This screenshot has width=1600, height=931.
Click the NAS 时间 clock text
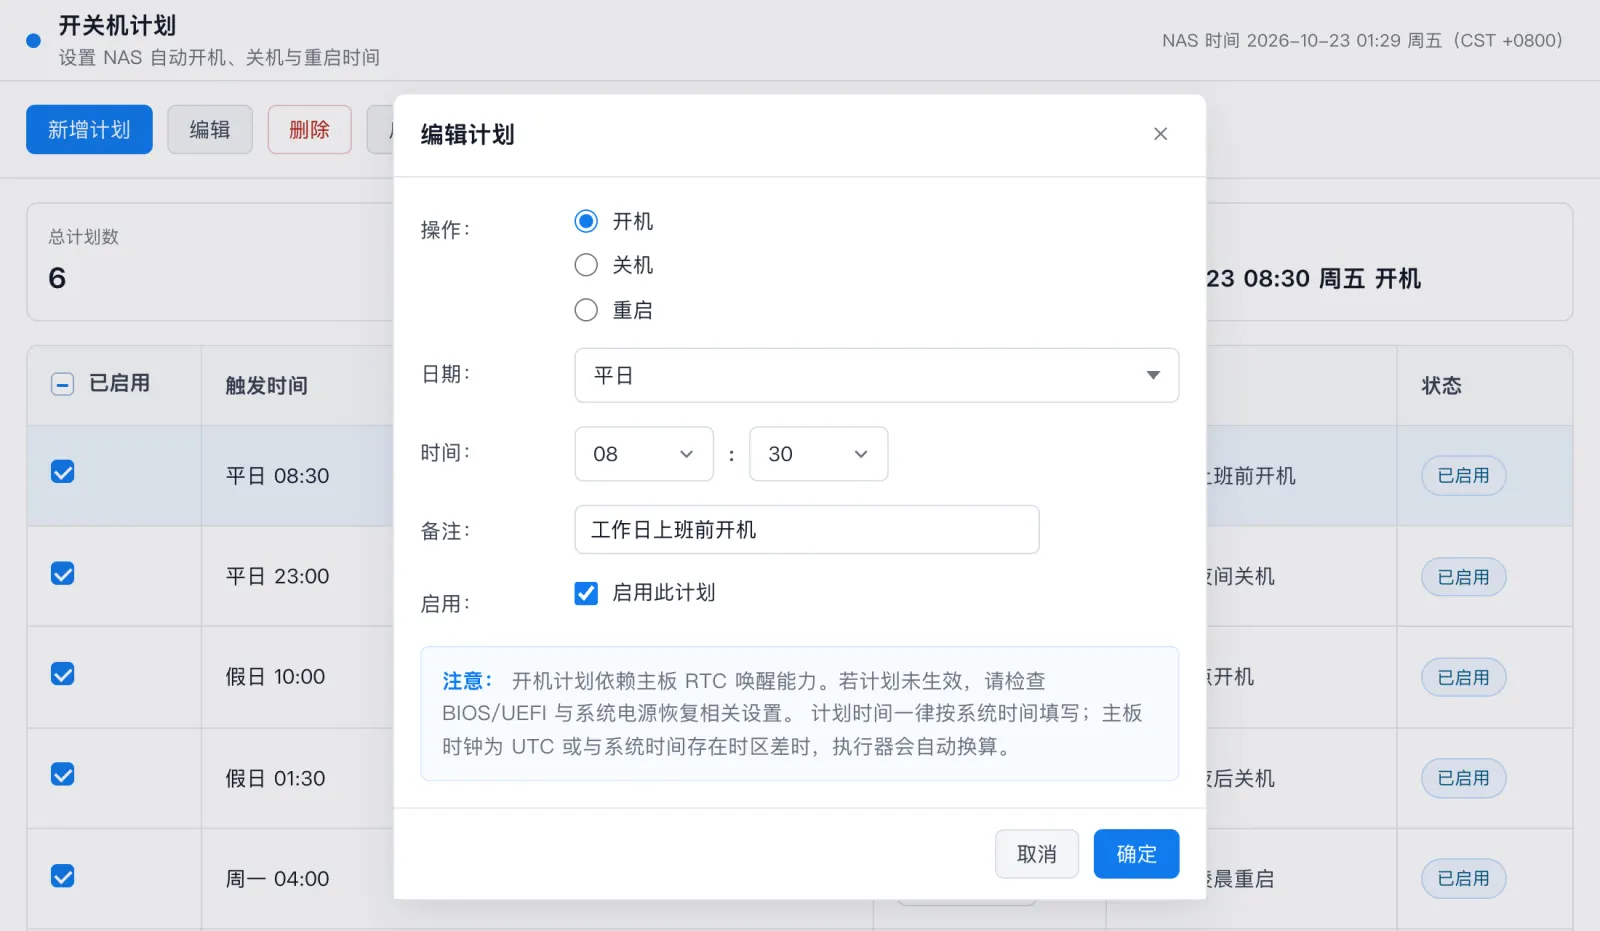point(1362,41)
